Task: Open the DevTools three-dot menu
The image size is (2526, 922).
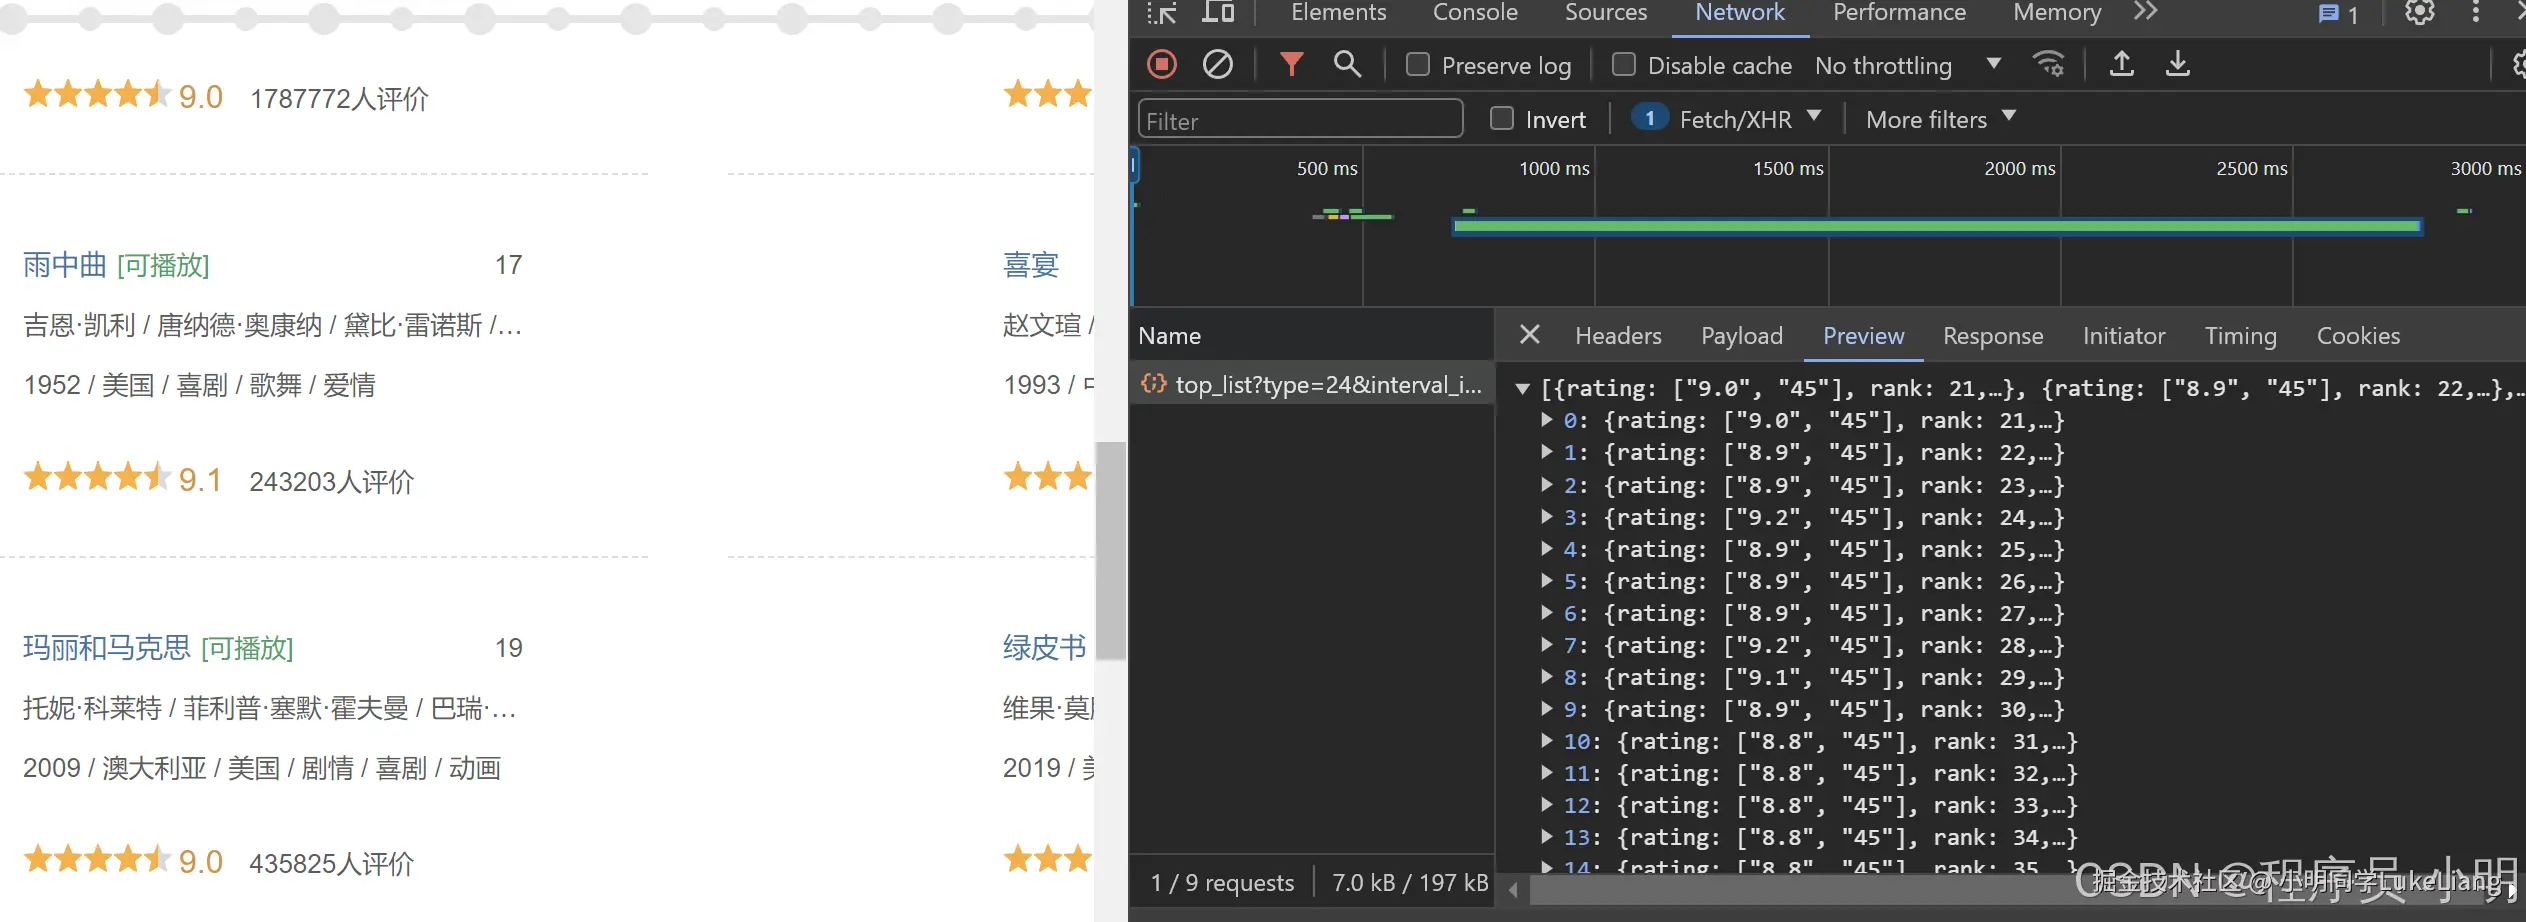Action: 2475,13
